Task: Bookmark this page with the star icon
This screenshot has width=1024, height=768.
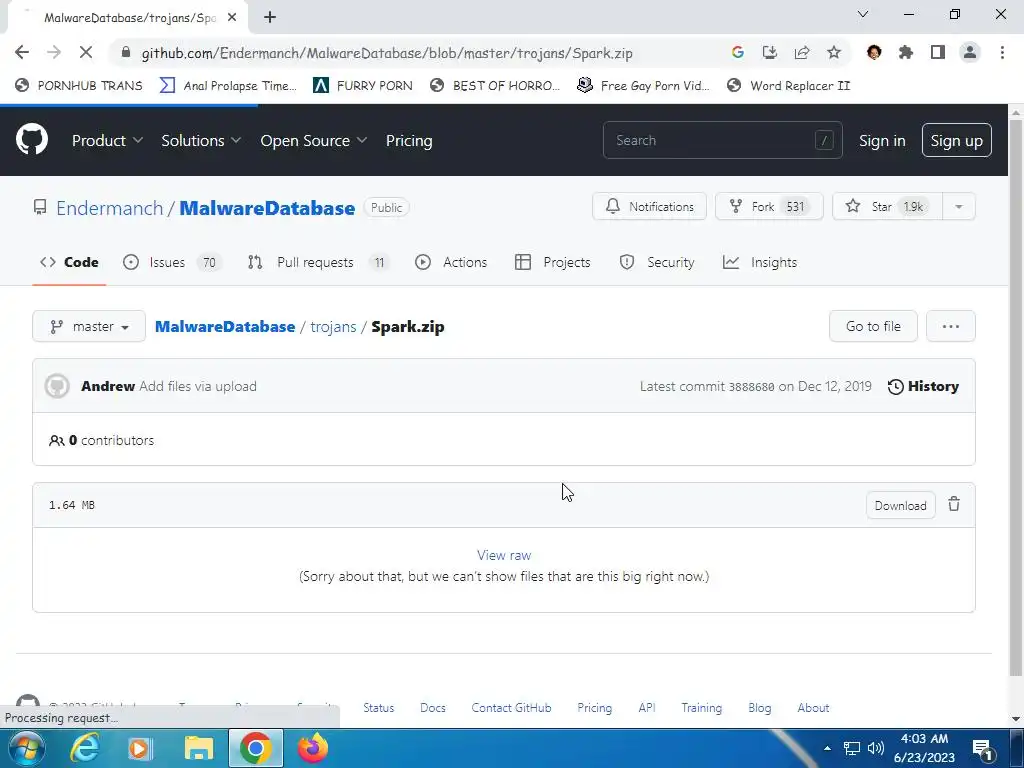Action: pos(834,53)
